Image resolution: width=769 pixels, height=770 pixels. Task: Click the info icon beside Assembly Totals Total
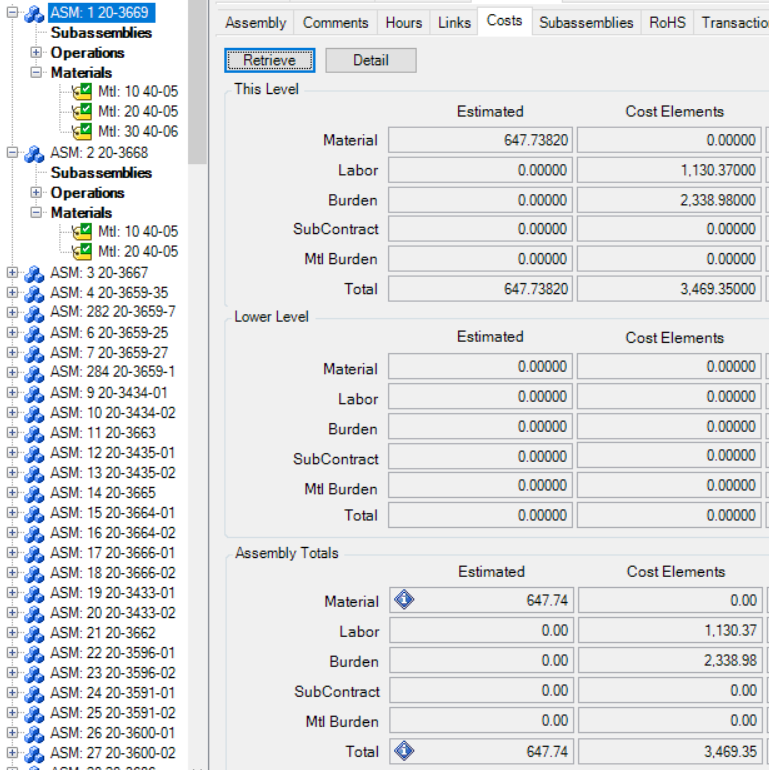click(404, 751)
